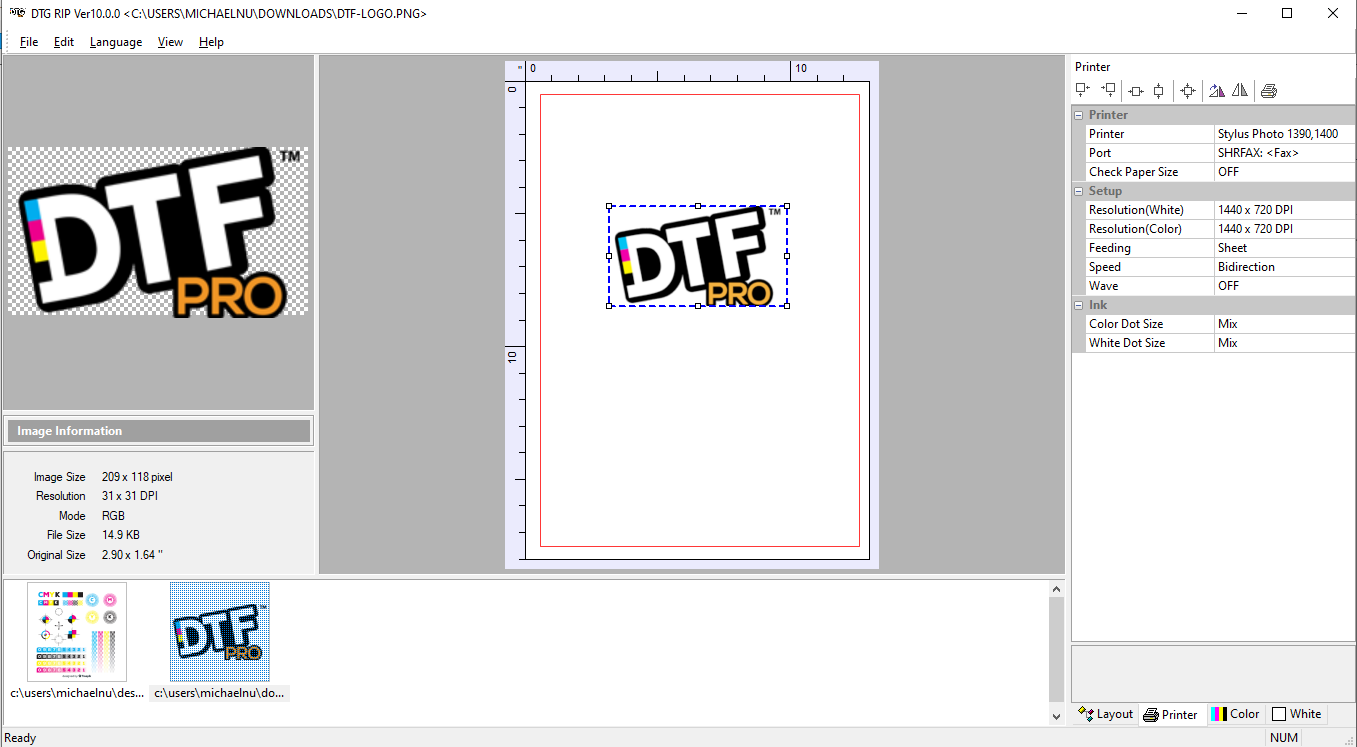Click the center vertically icon
This screenshot has width=1357, height=747.
point(1159,91)
